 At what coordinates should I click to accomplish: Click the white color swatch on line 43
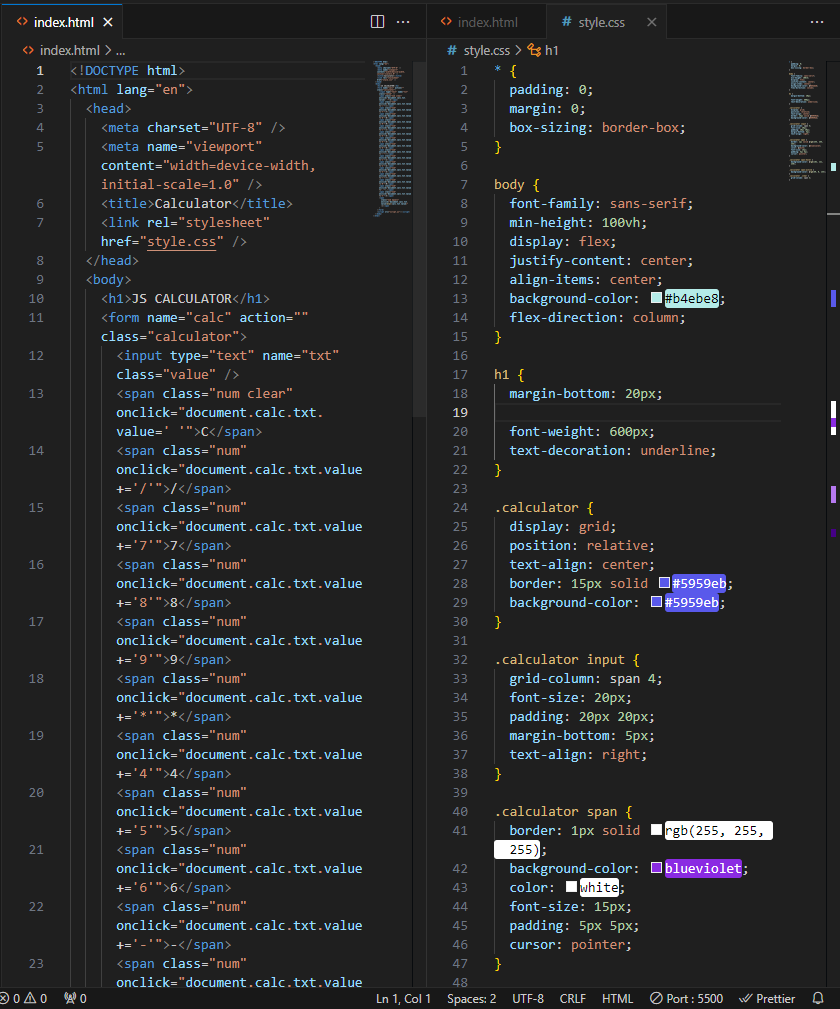coord(571,887)
